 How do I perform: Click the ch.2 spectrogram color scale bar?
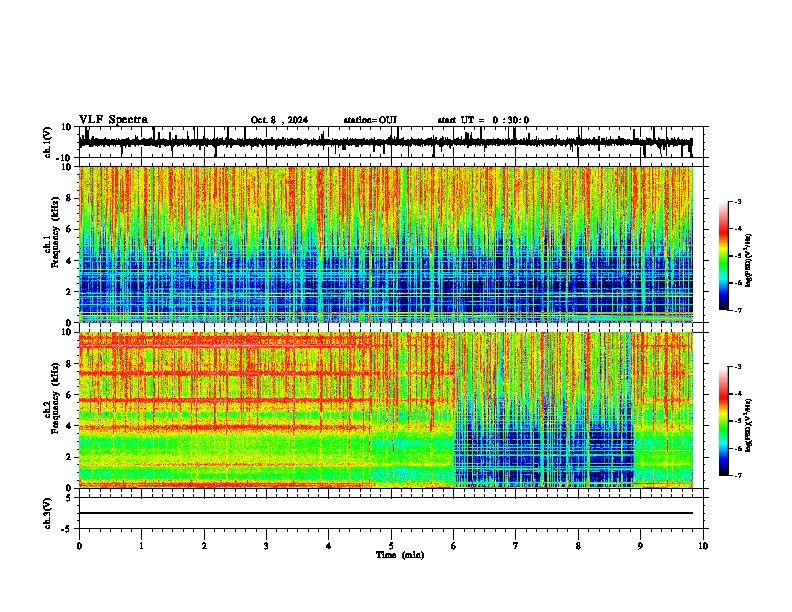pos(724,421)
